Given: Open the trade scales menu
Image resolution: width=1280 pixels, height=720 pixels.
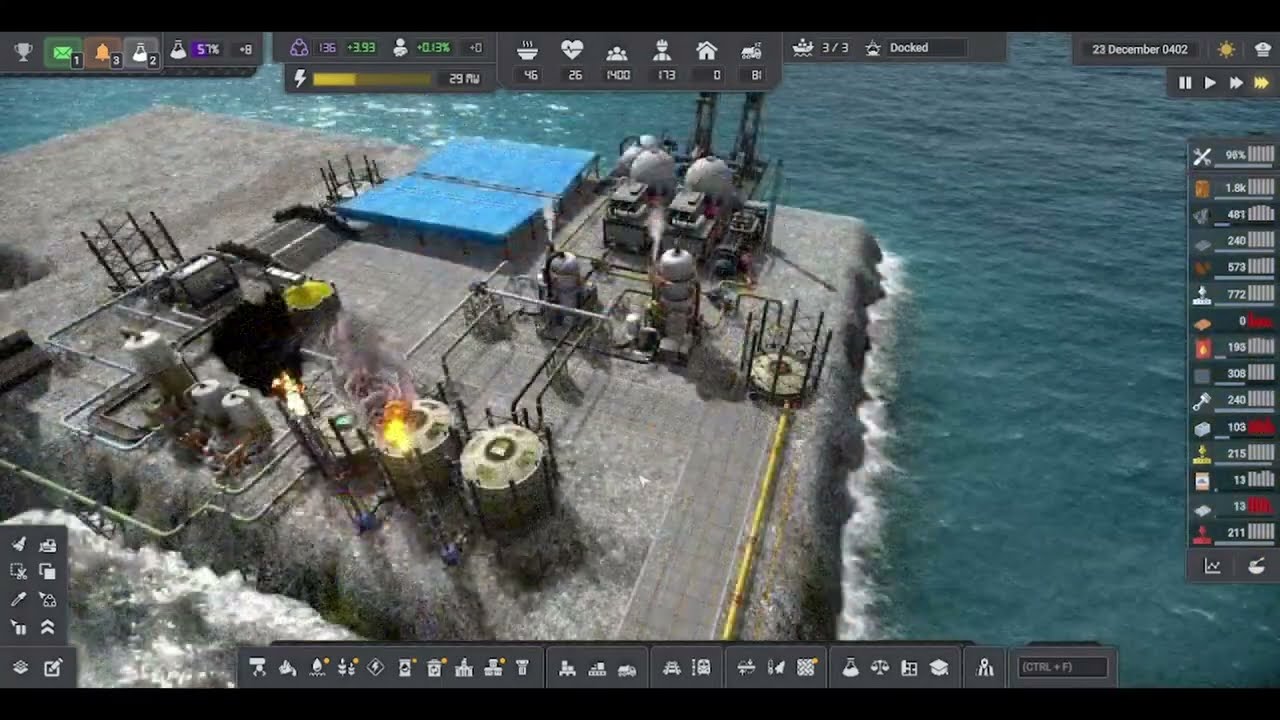Looking at the screenshot, I should 880,668.
